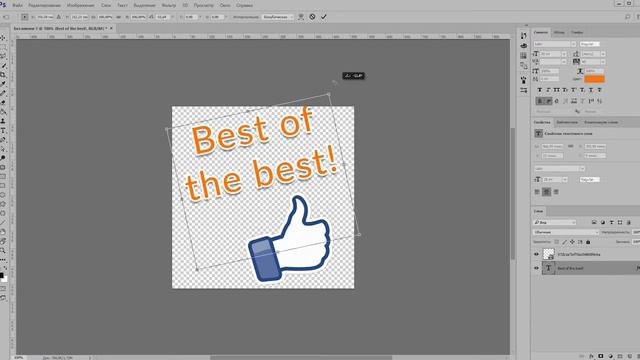Click the relative positioning triangle icon
640x360 pixels.
(59, 17)
